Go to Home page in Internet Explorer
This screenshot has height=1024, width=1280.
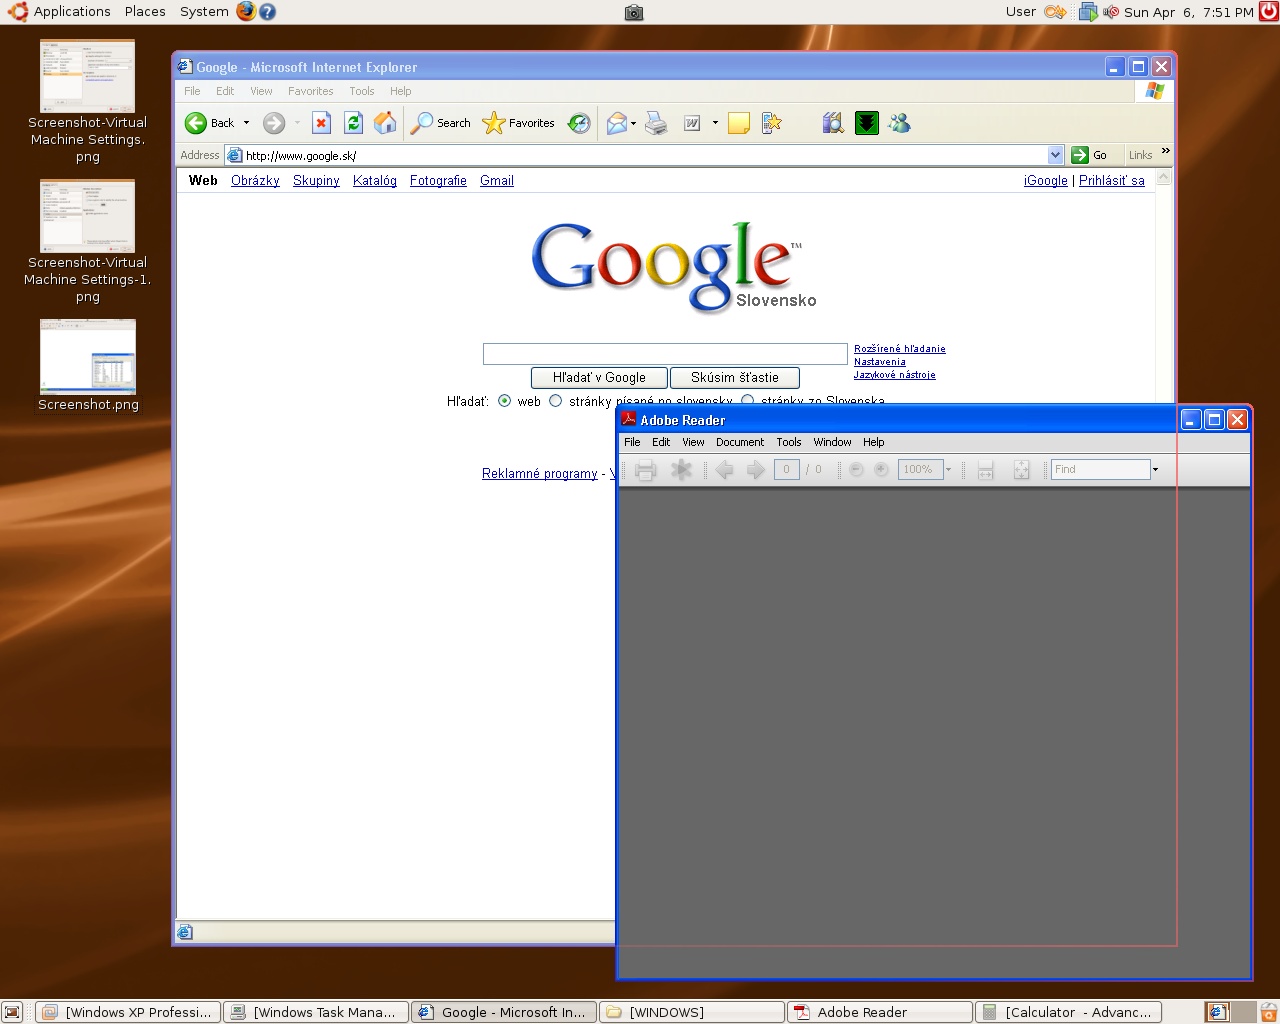[x=385, y=123]
